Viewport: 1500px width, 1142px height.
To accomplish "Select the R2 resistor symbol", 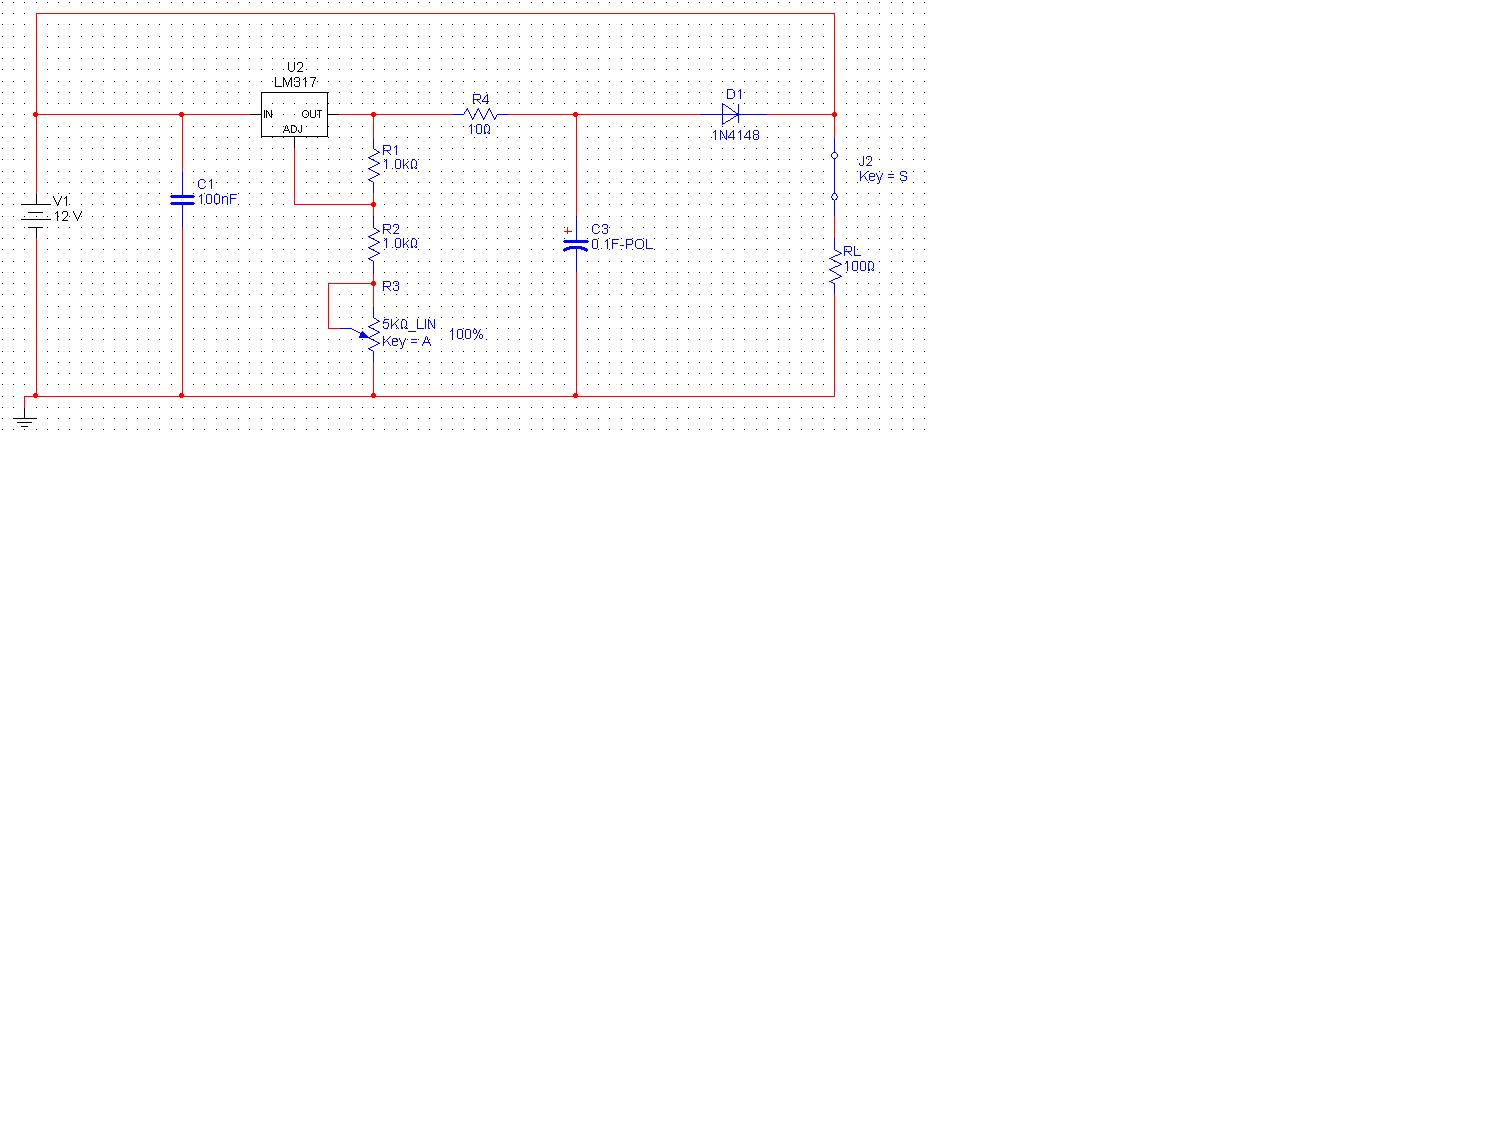I will (x=374, y=244).
